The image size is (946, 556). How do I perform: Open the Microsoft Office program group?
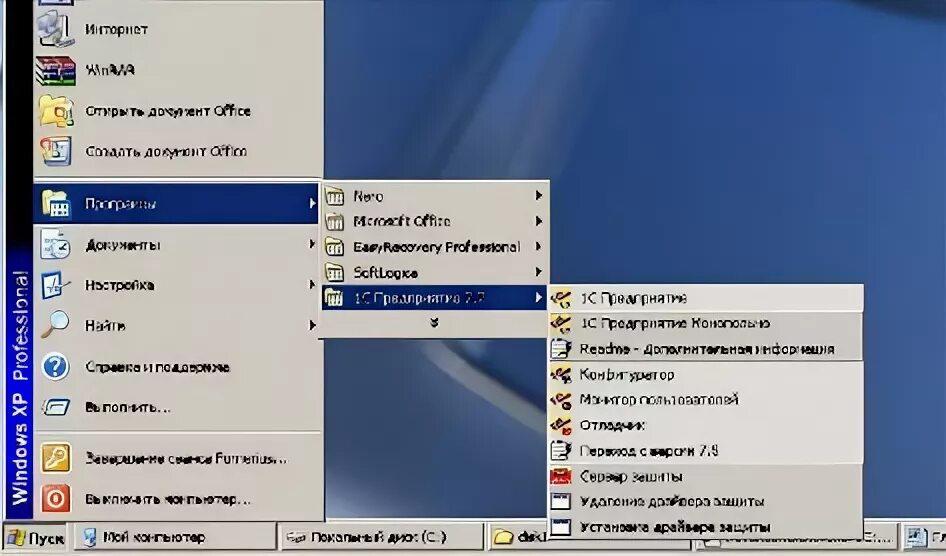tap(434, 221)
